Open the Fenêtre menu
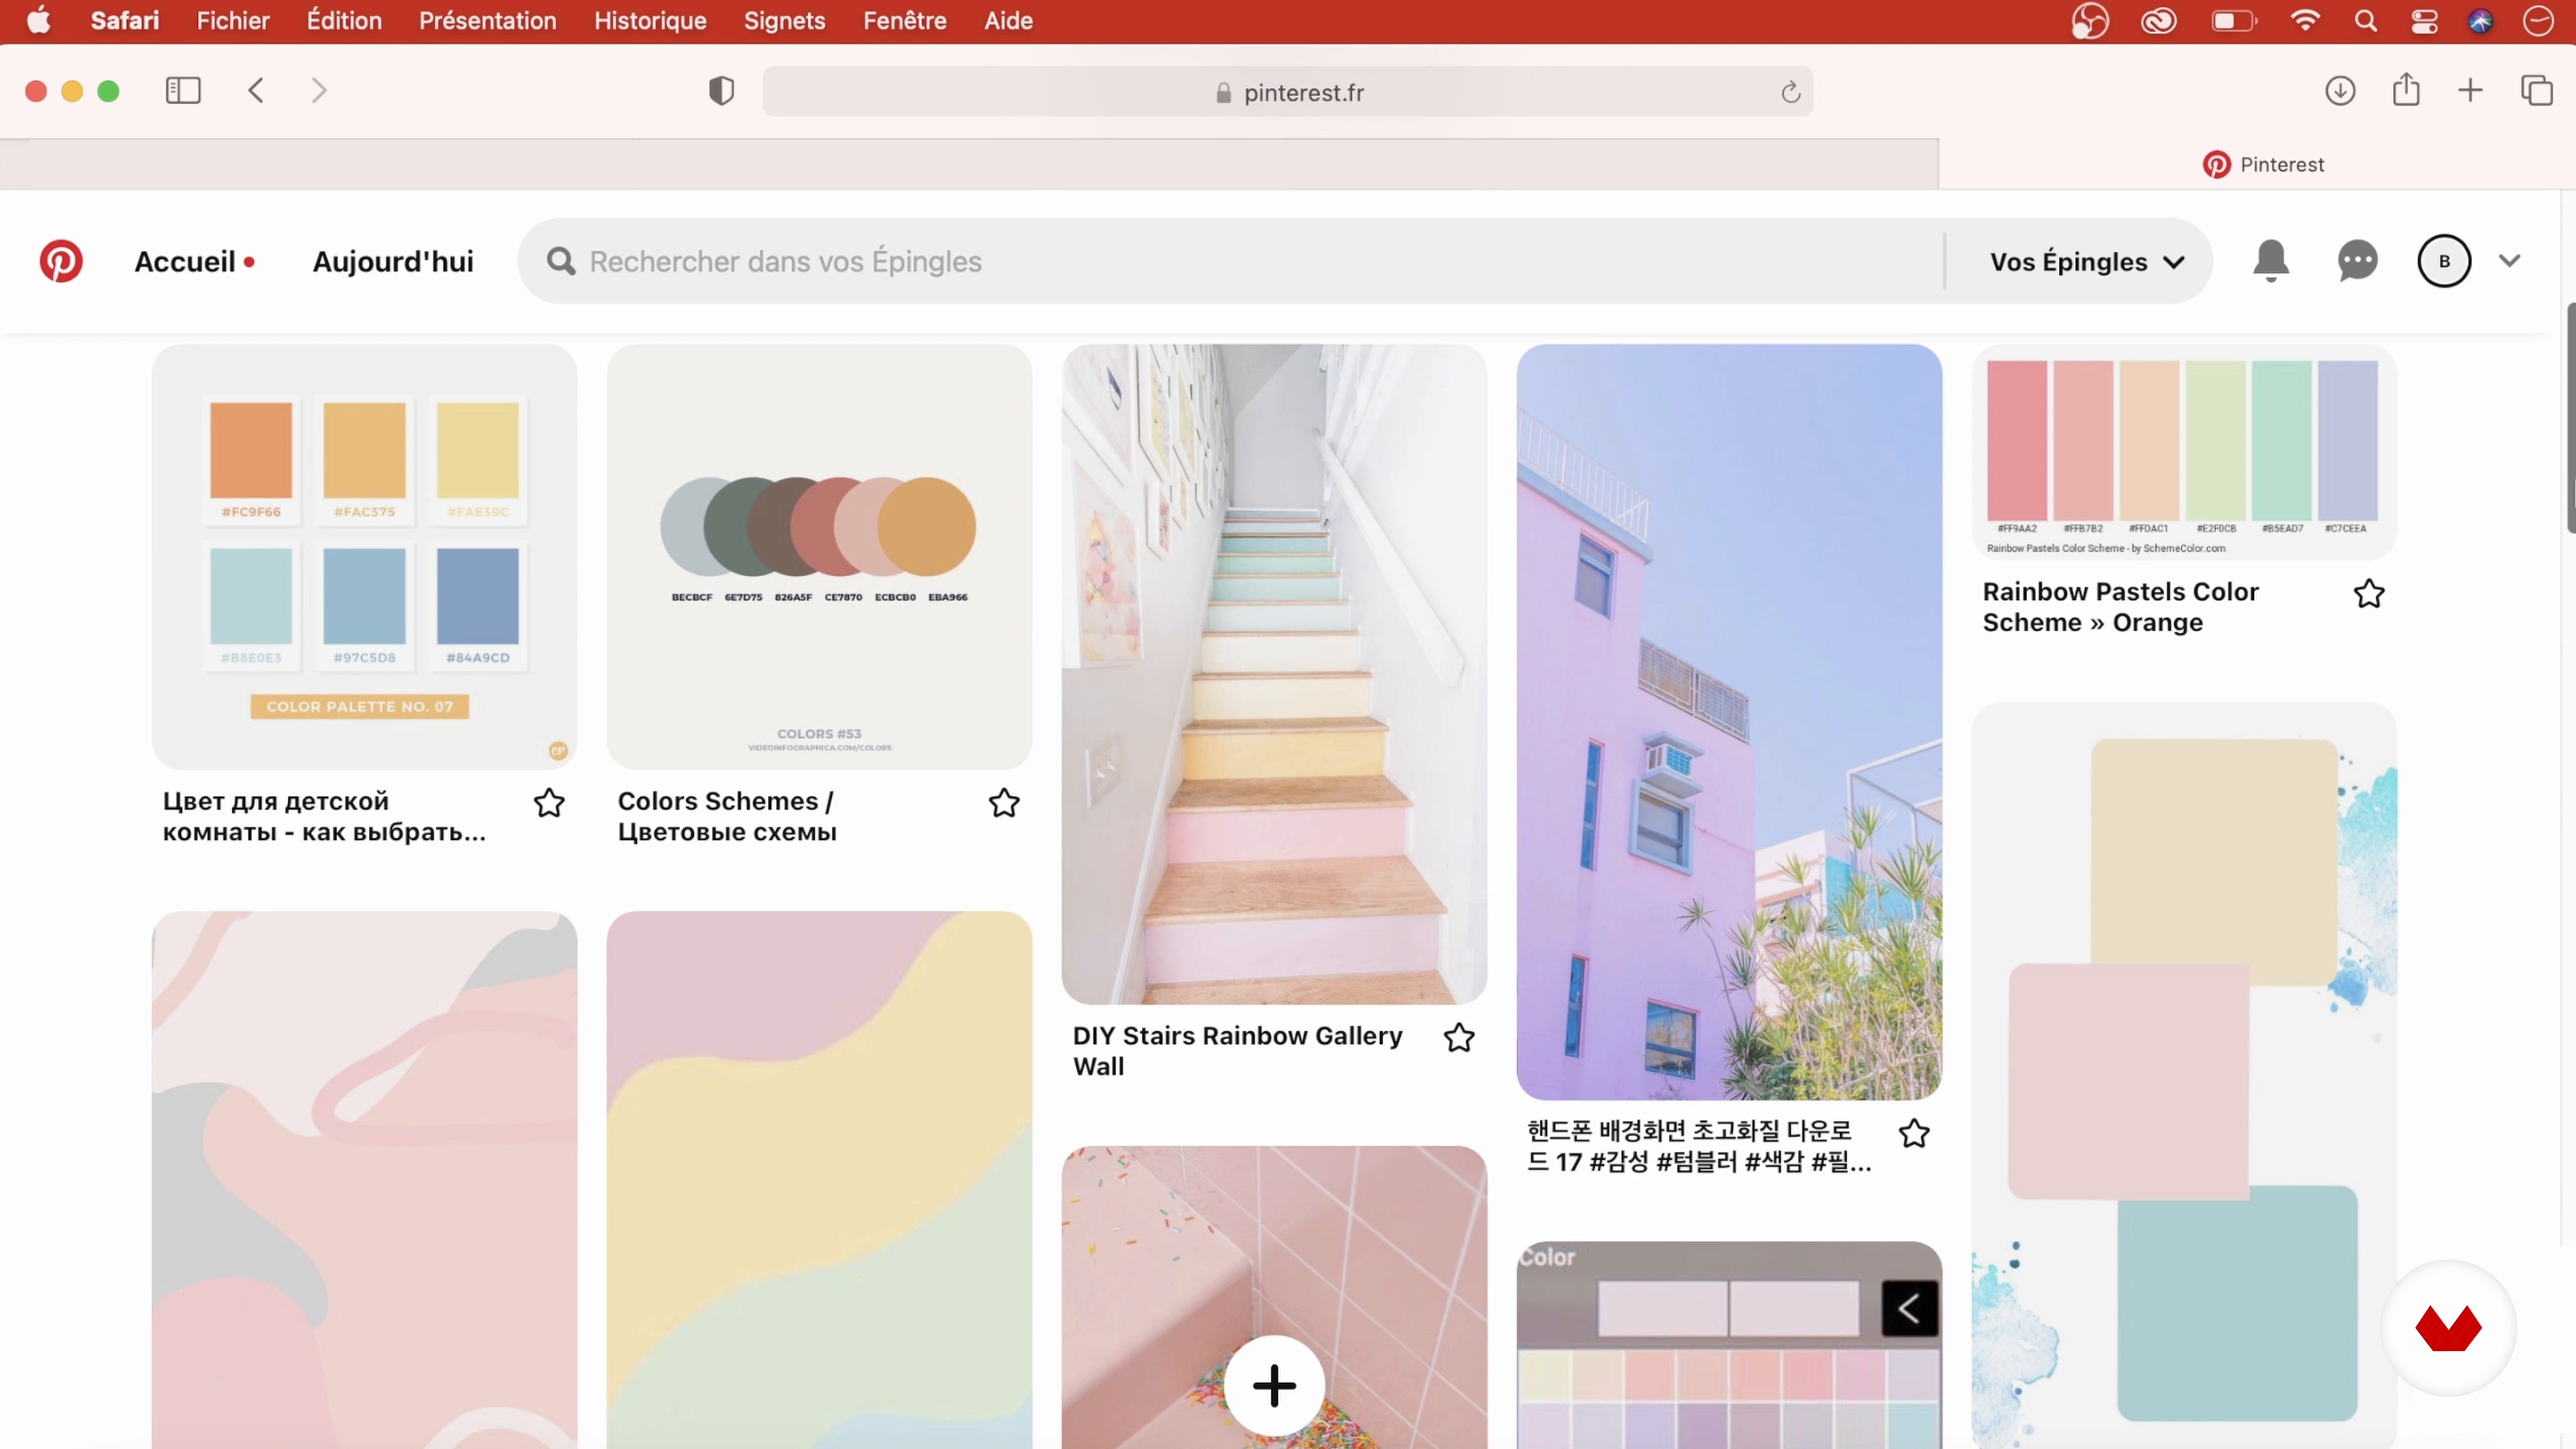This screenshot has width=2576, height=1449. pos(905,21)
